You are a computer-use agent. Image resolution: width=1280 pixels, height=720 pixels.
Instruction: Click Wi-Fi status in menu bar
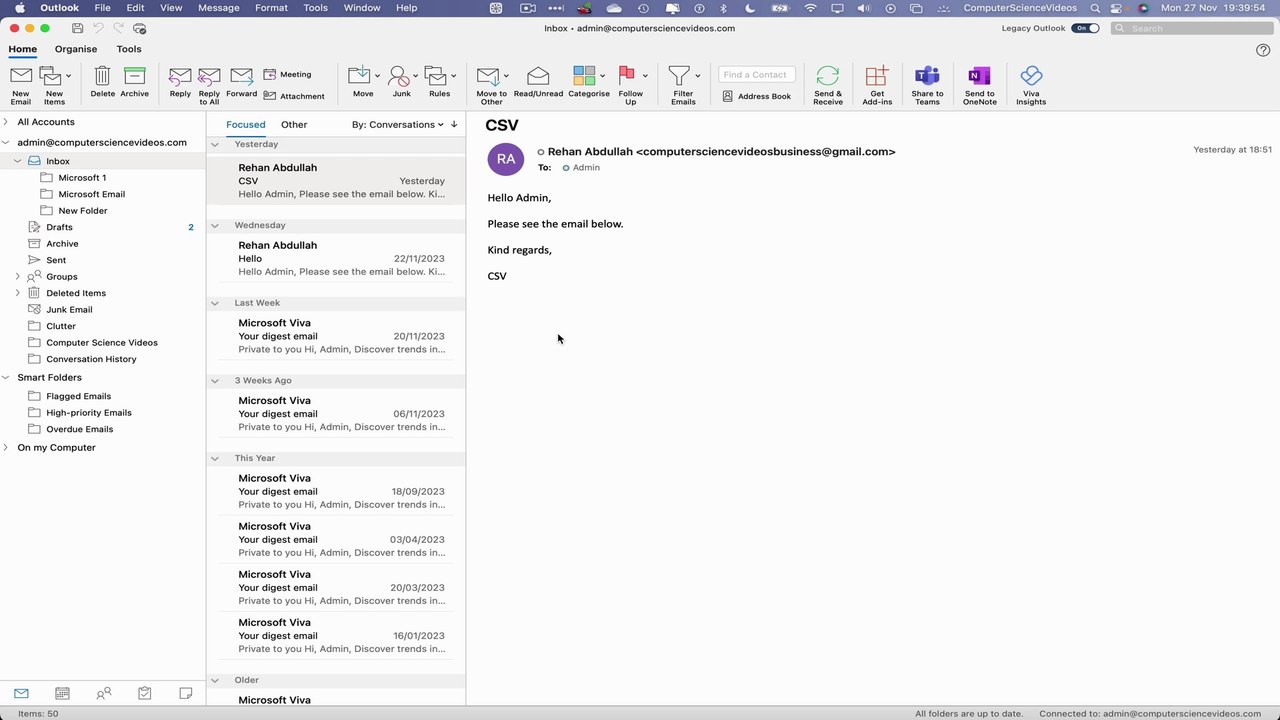coord(810,8)
